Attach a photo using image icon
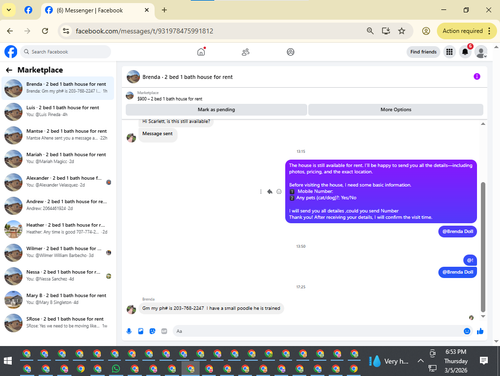 [x=141, y=331]
